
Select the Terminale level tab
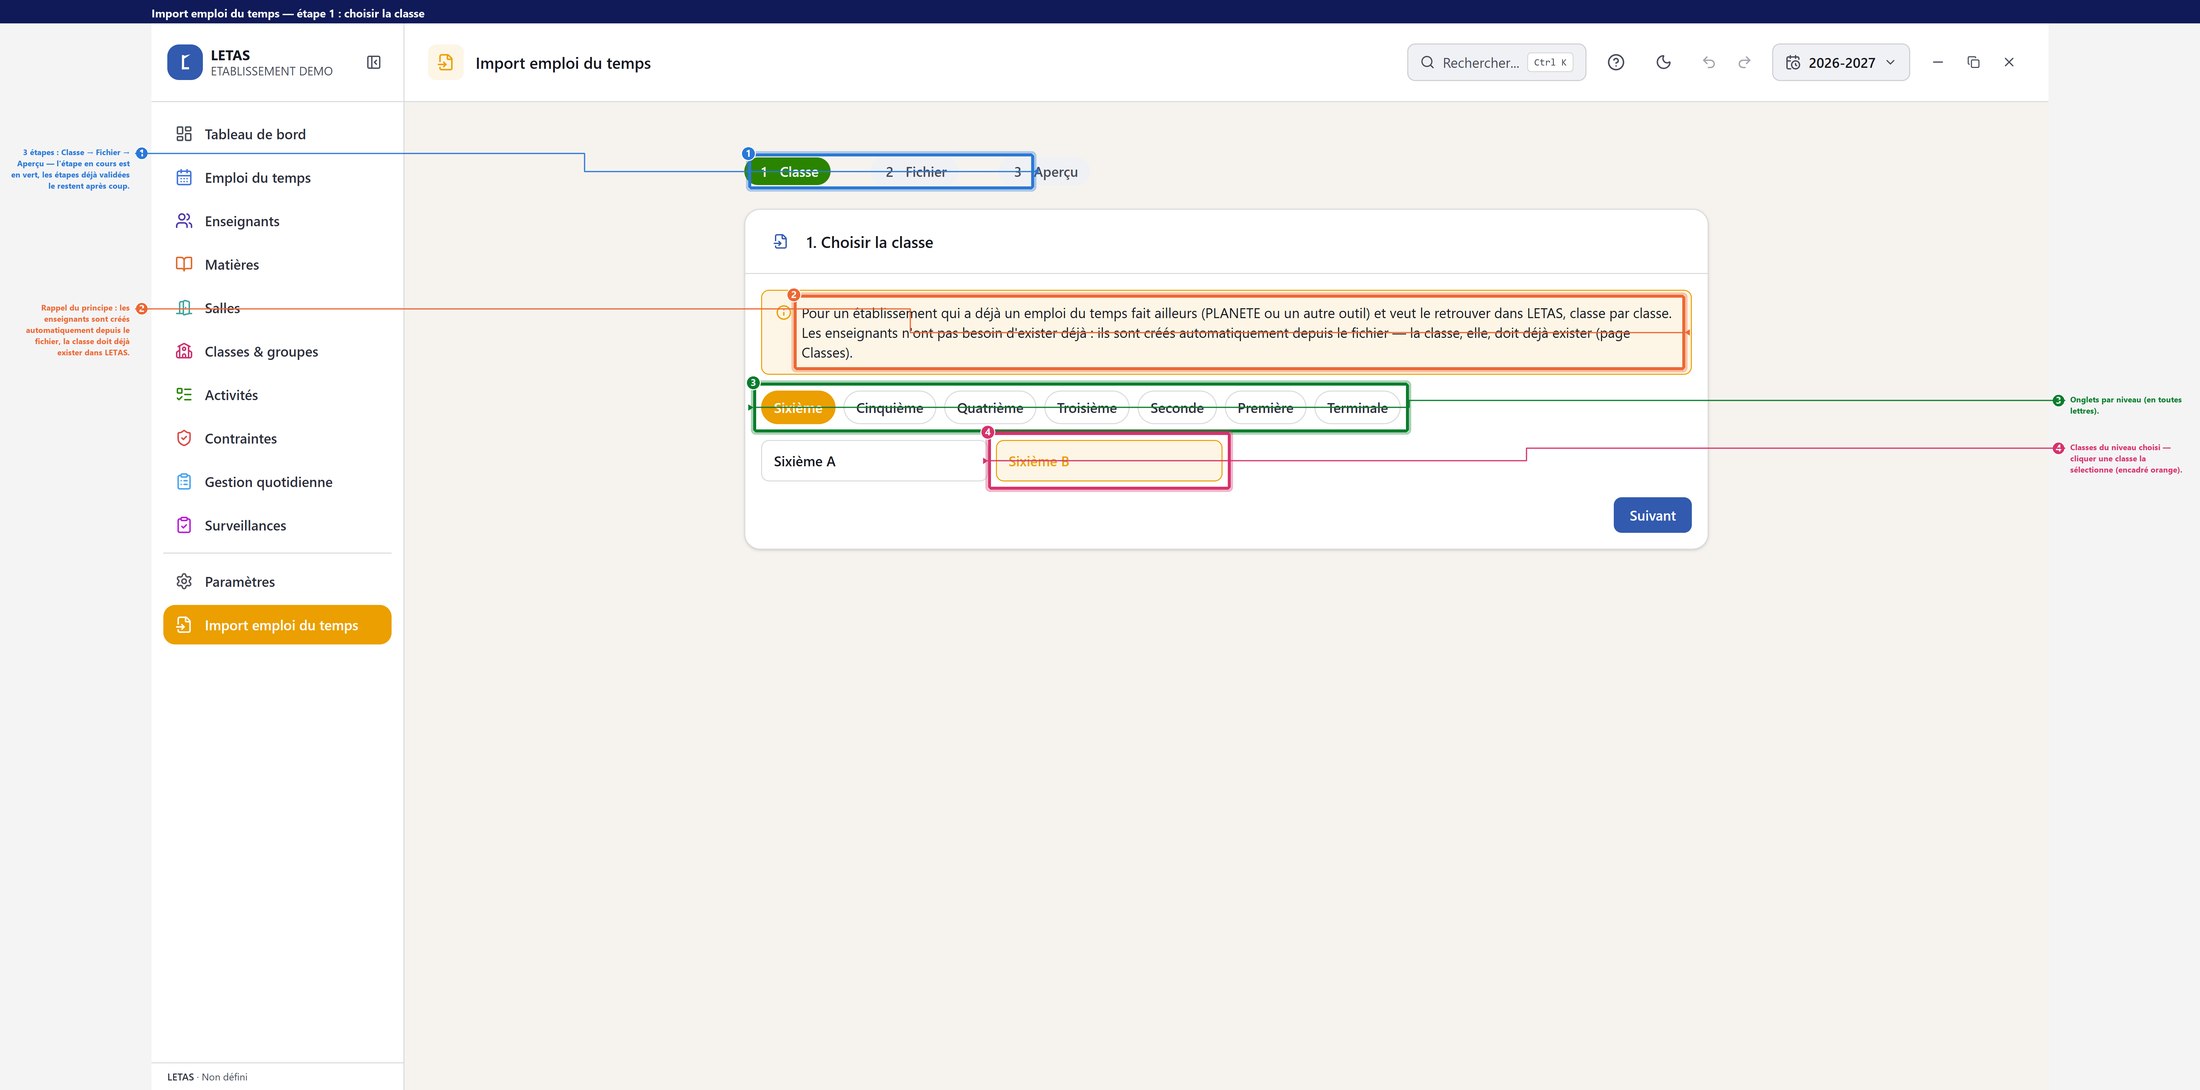1357,408
